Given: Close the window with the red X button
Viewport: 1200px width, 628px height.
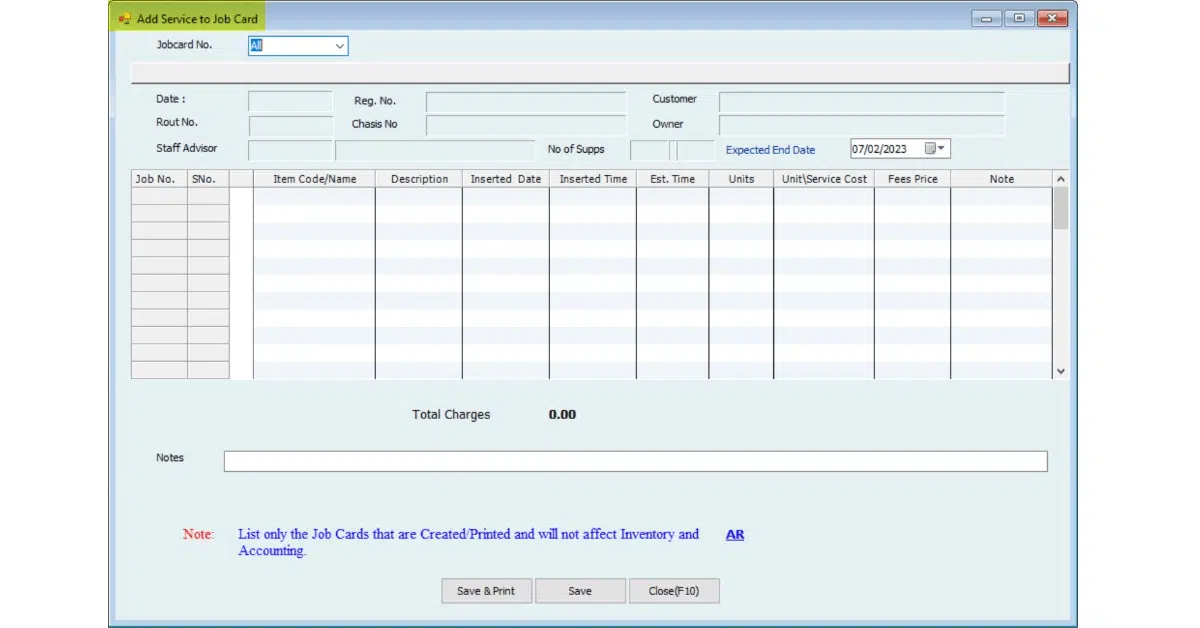Looking at the screenshot, I should click(1052, 18).
